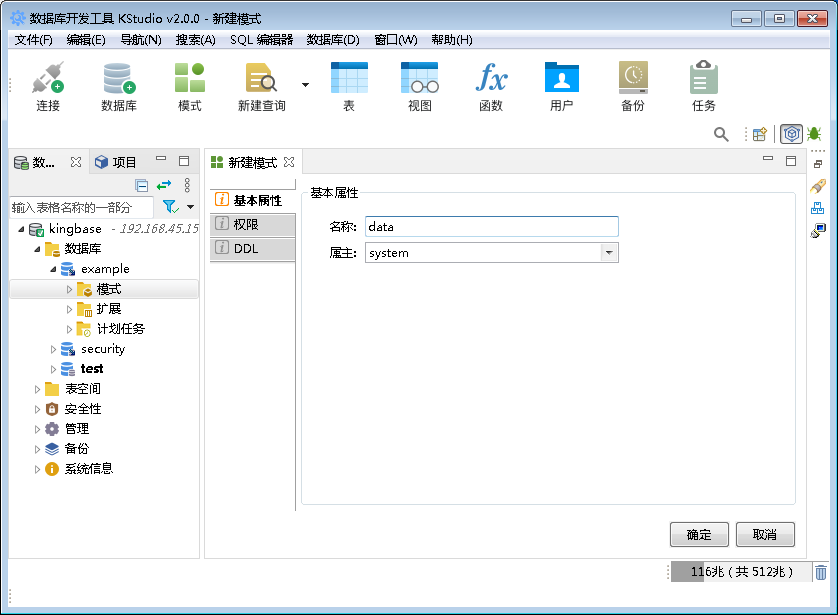Toggle the link-with-editor arrows icon
Viewport: 838px width, 615px height.
[x=163, y=185]
